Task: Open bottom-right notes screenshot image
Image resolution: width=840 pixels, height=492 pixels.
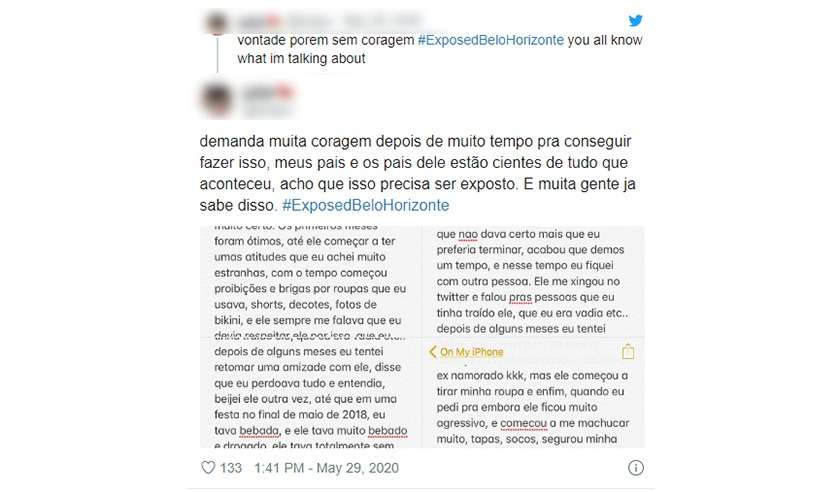Action: (x=534, y=393)
